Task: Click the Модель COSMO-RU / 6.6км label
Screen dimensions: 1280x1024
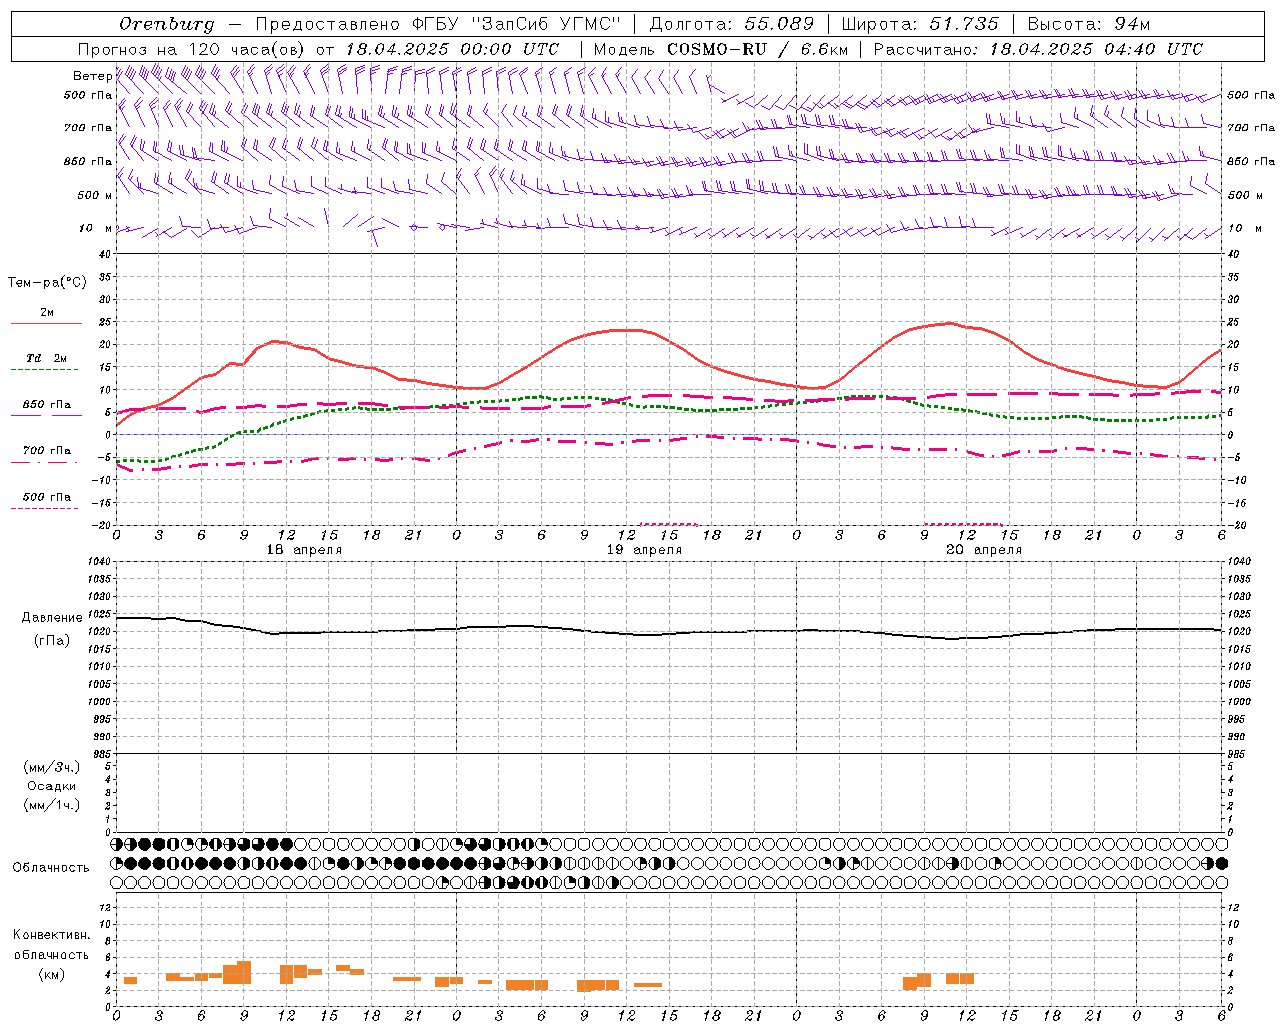Action: click(720, 49)
